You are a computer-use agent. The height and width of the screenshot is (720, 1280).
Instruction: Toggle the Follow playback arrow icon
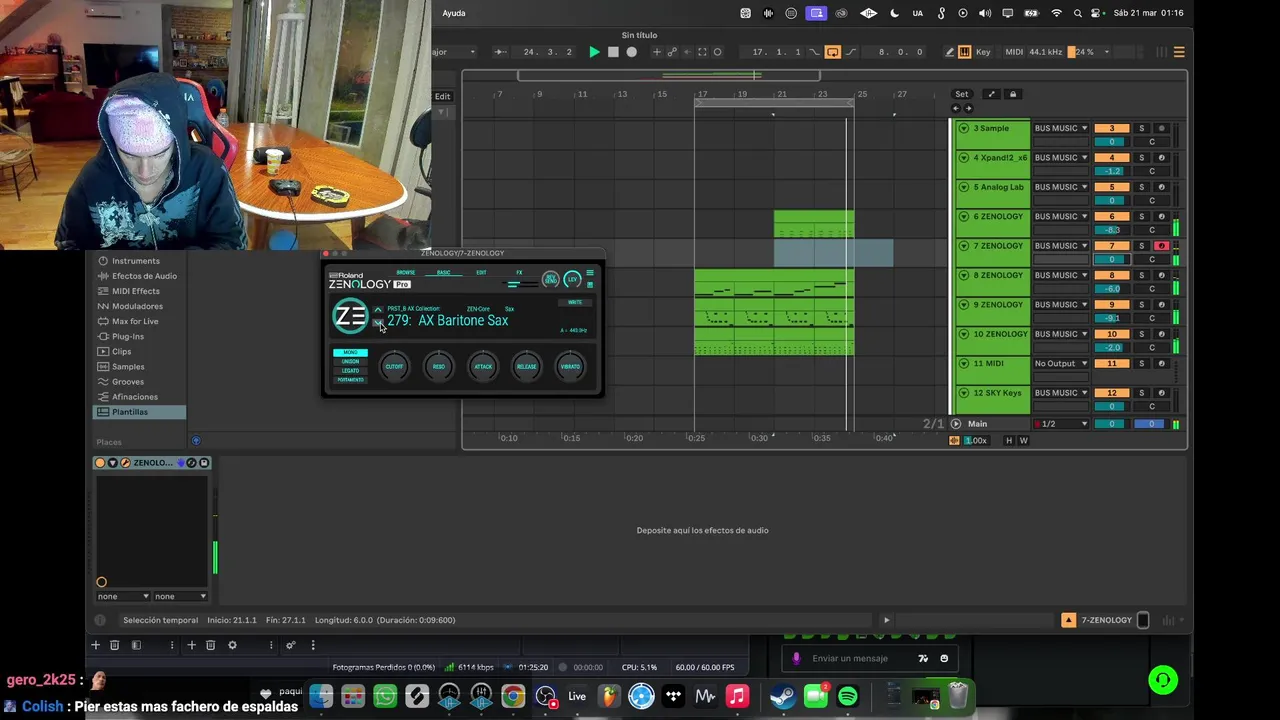500,52
